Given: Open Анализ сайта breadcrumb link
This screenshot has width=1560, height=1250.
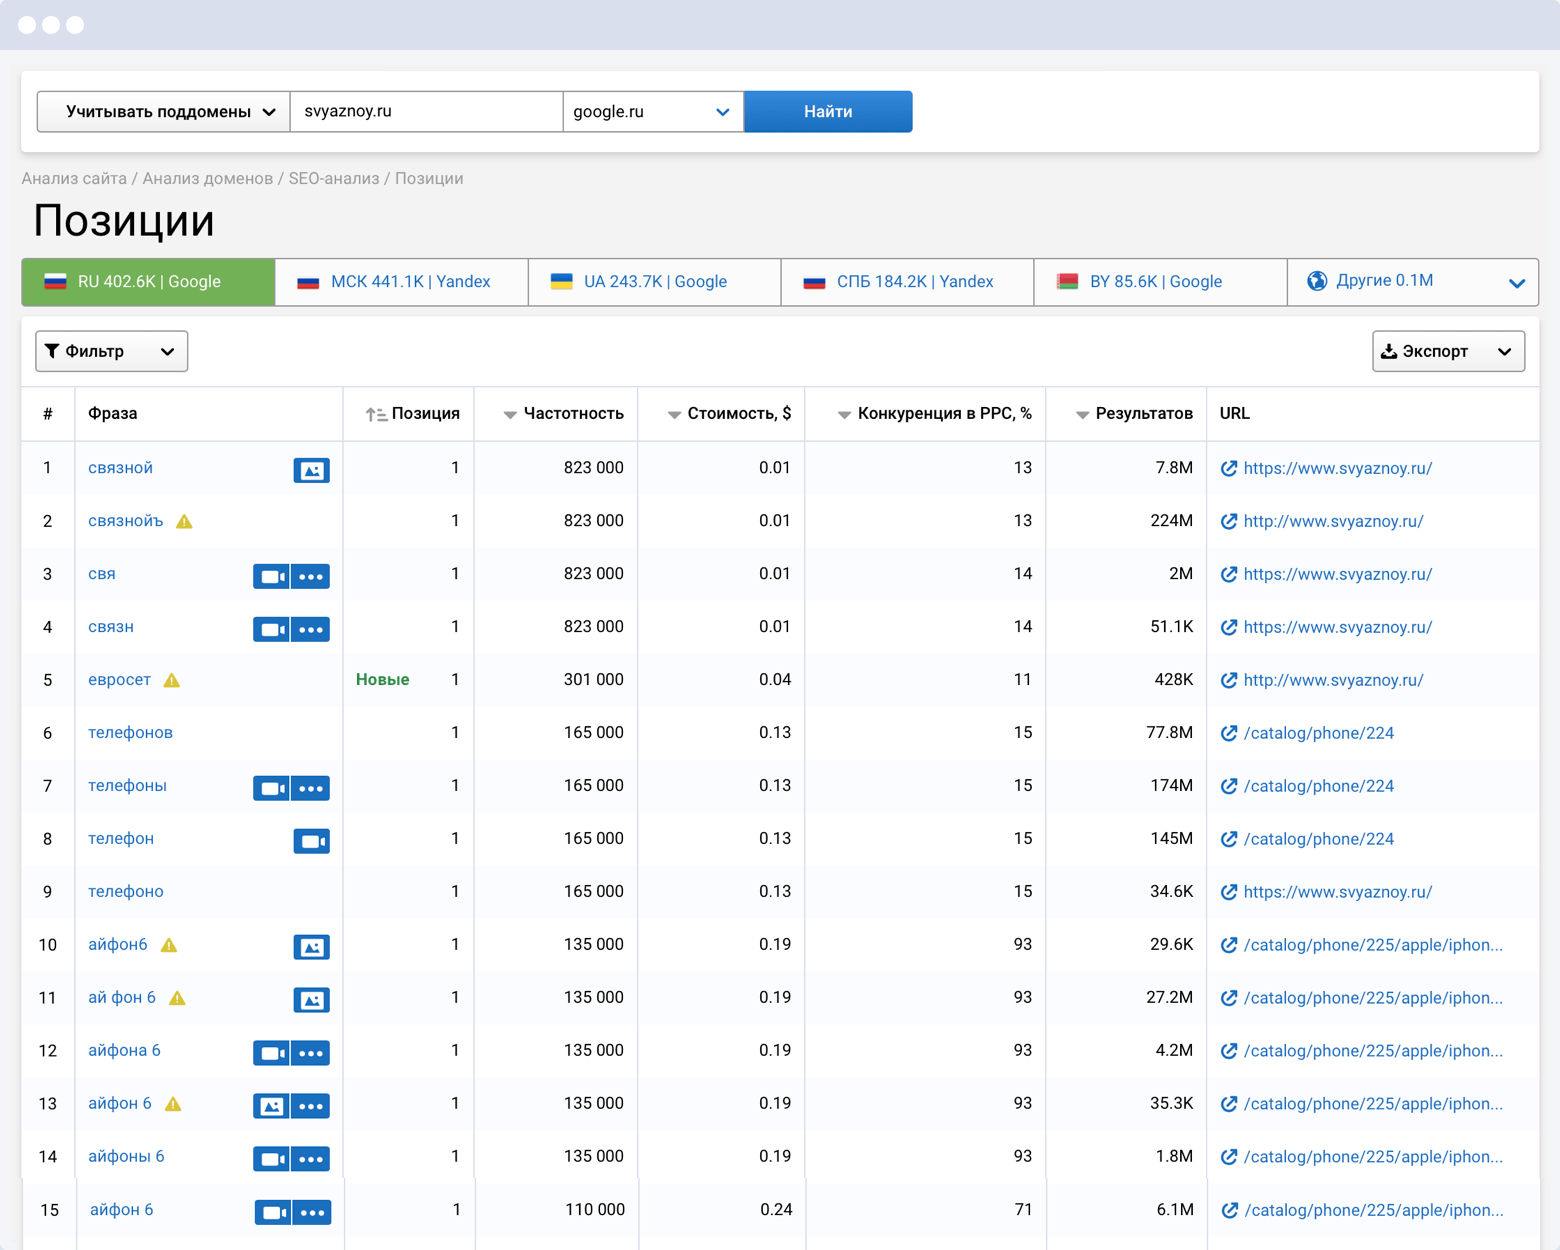Looking at the screenshot, I should tap(74, 178).
